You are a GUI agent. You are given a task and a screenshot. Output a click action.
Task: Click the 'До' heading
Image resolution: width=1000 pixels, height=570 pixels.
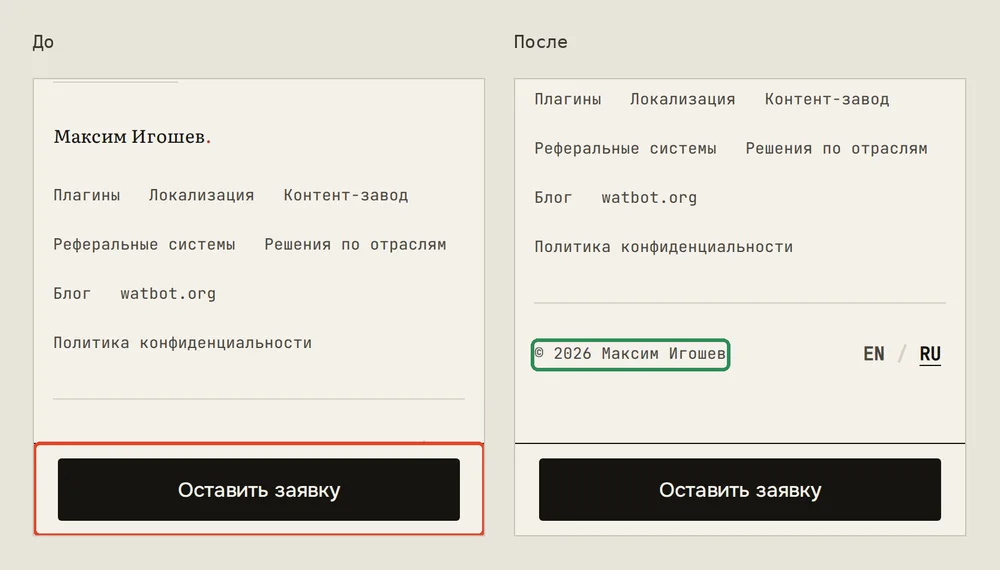[43, 42]
